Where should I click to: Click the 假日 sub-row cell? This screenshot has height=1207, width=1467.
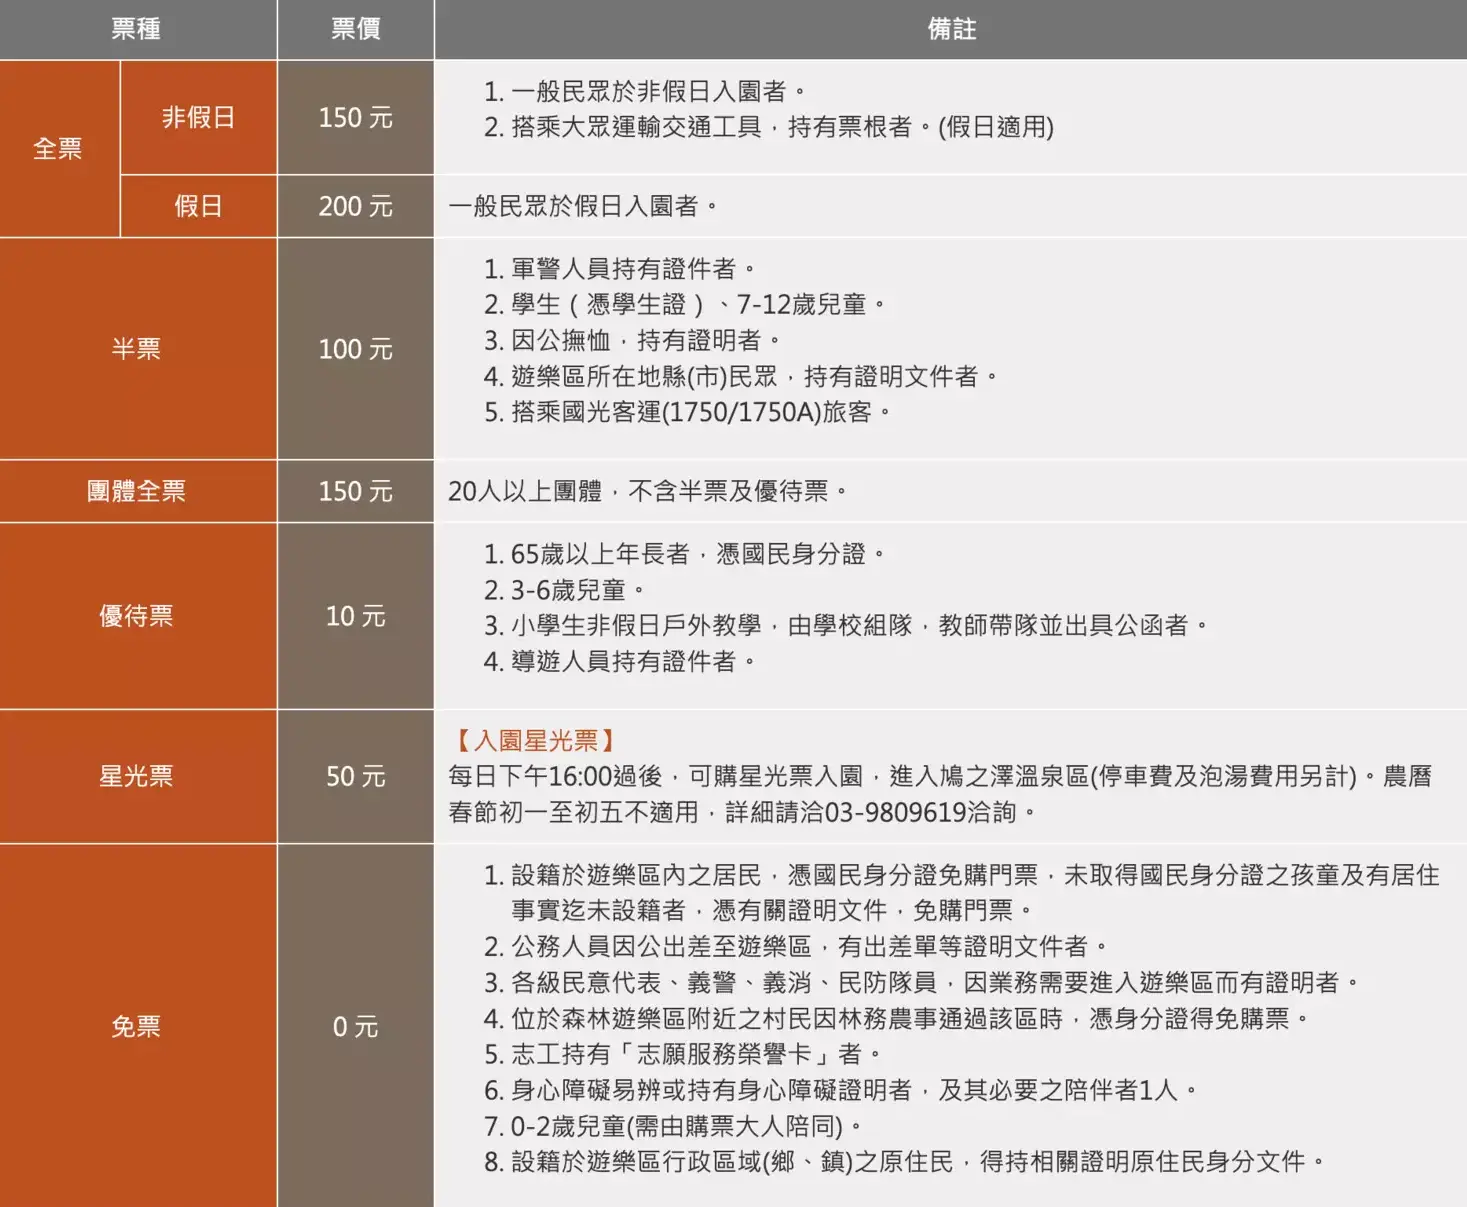point(198,206)
